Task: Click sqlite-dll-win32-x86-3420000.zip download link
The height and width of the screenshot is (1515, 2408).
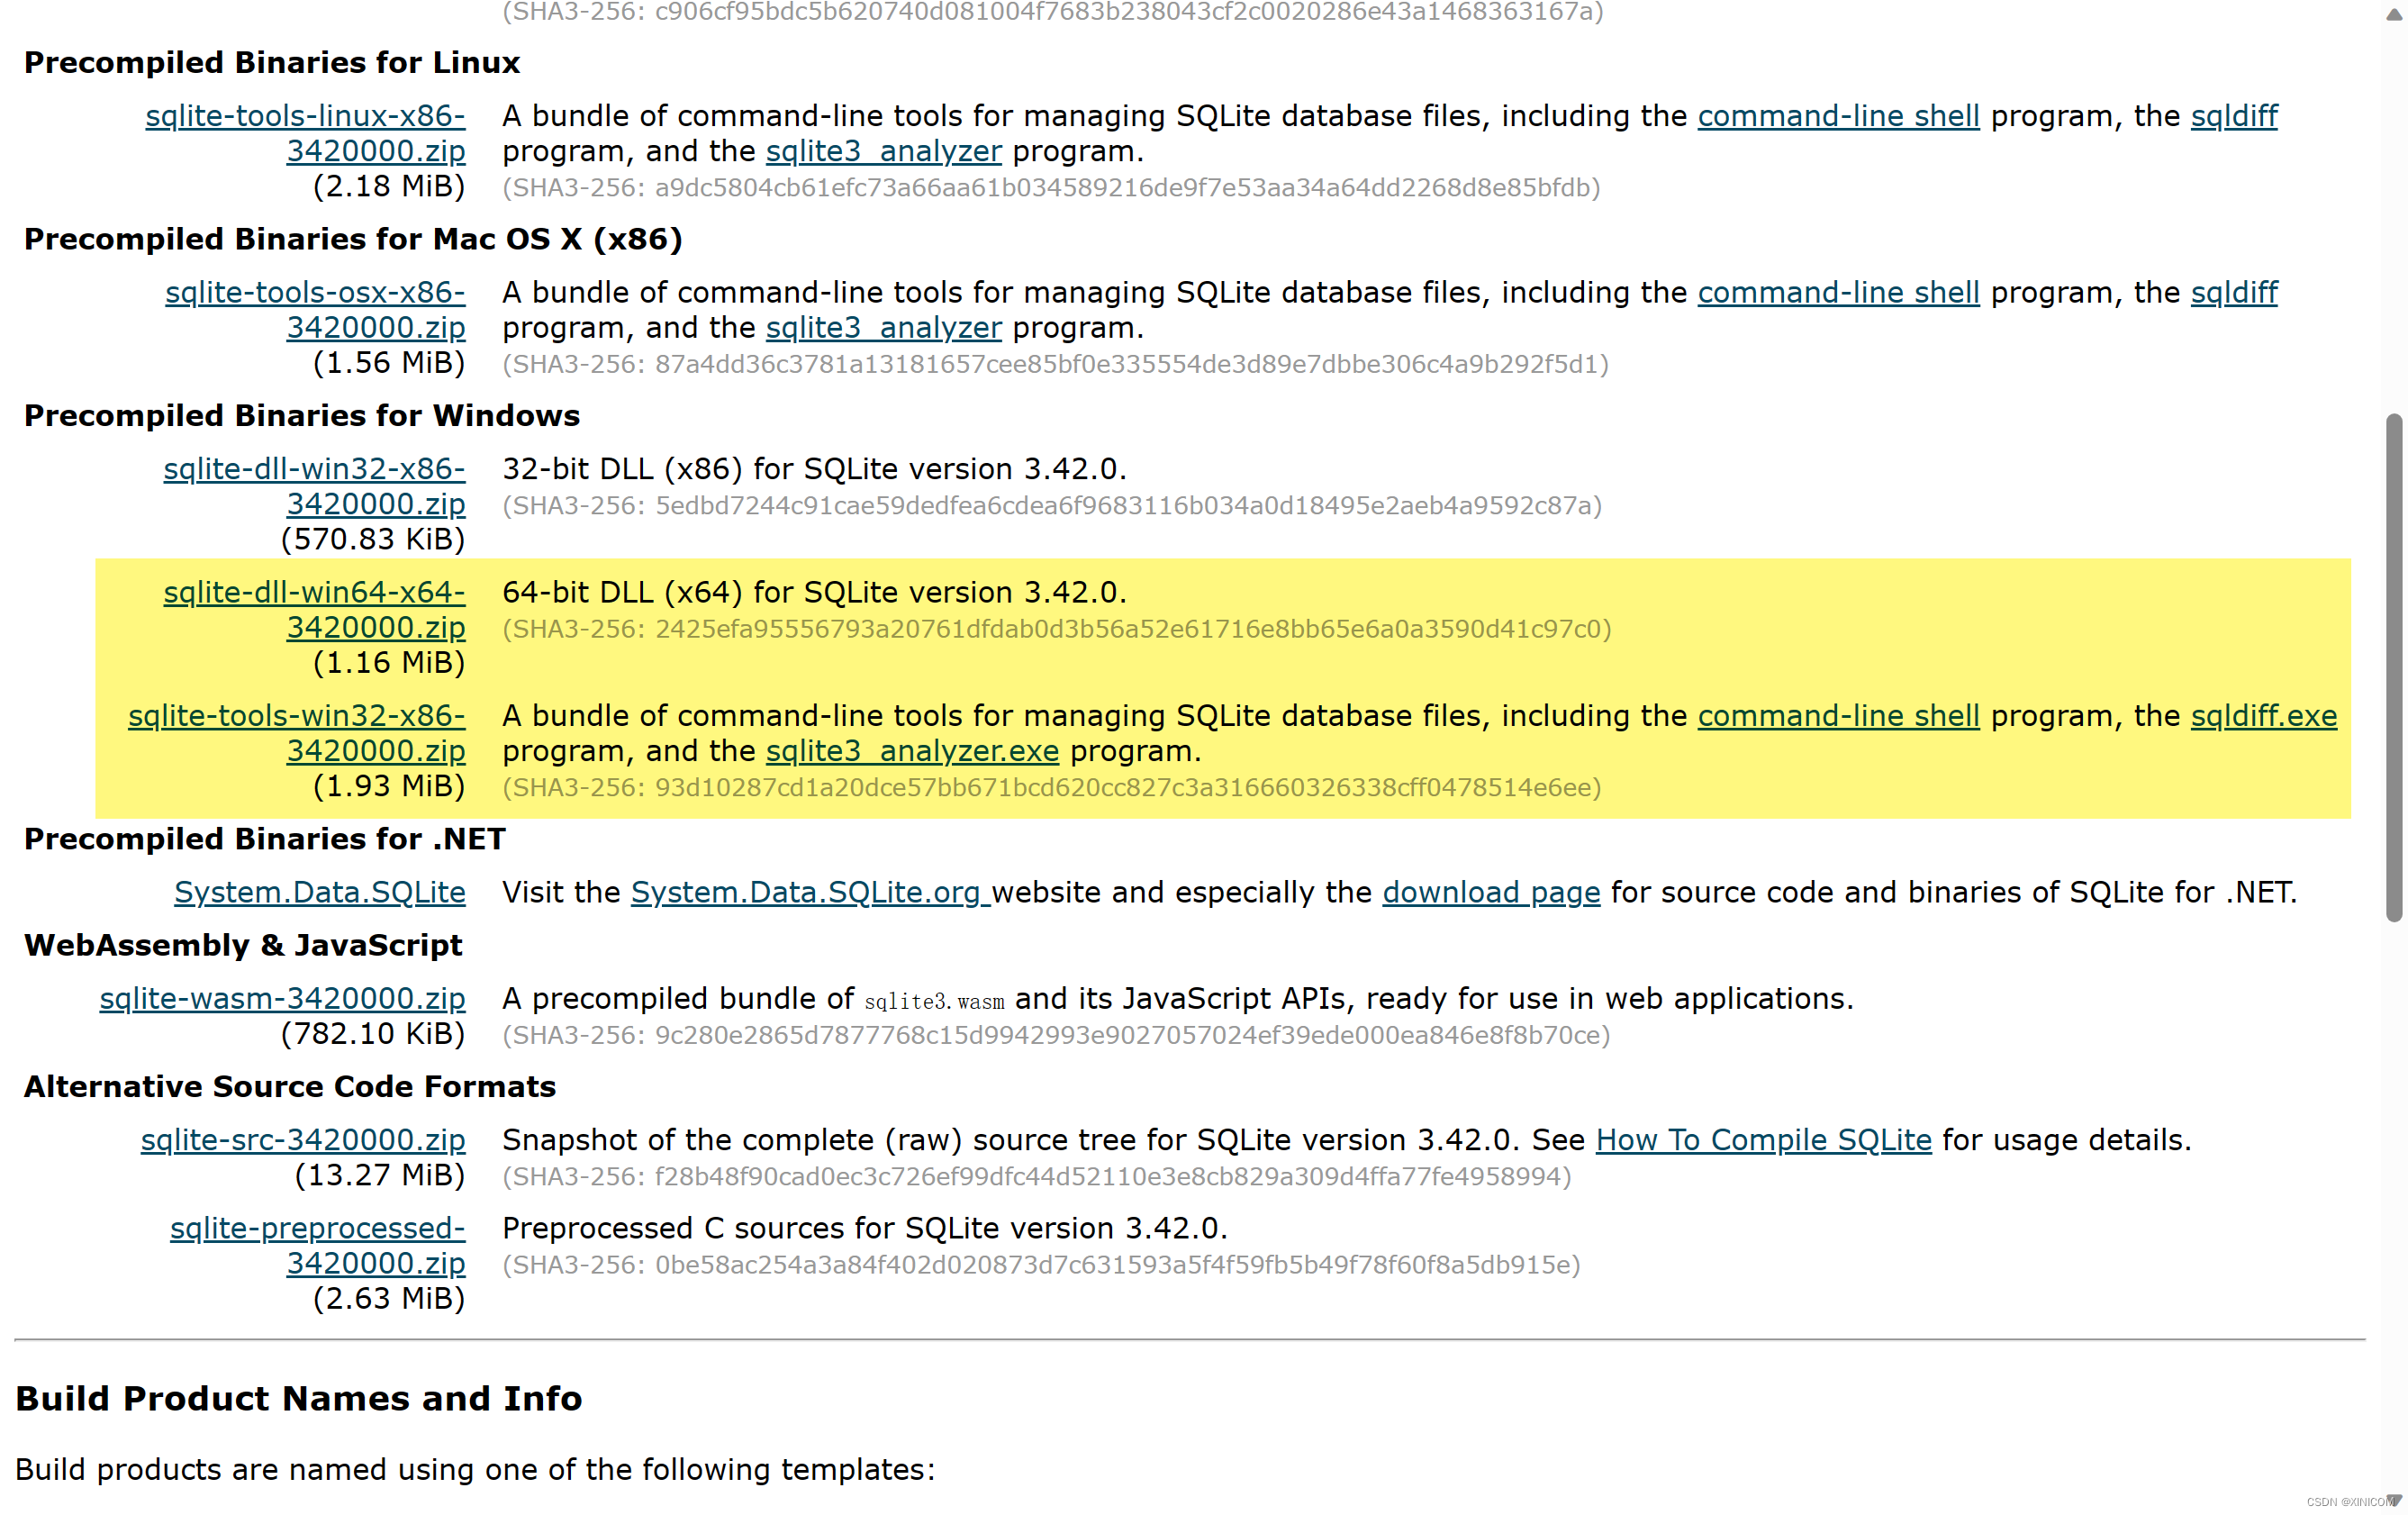Action: [314, 469]
